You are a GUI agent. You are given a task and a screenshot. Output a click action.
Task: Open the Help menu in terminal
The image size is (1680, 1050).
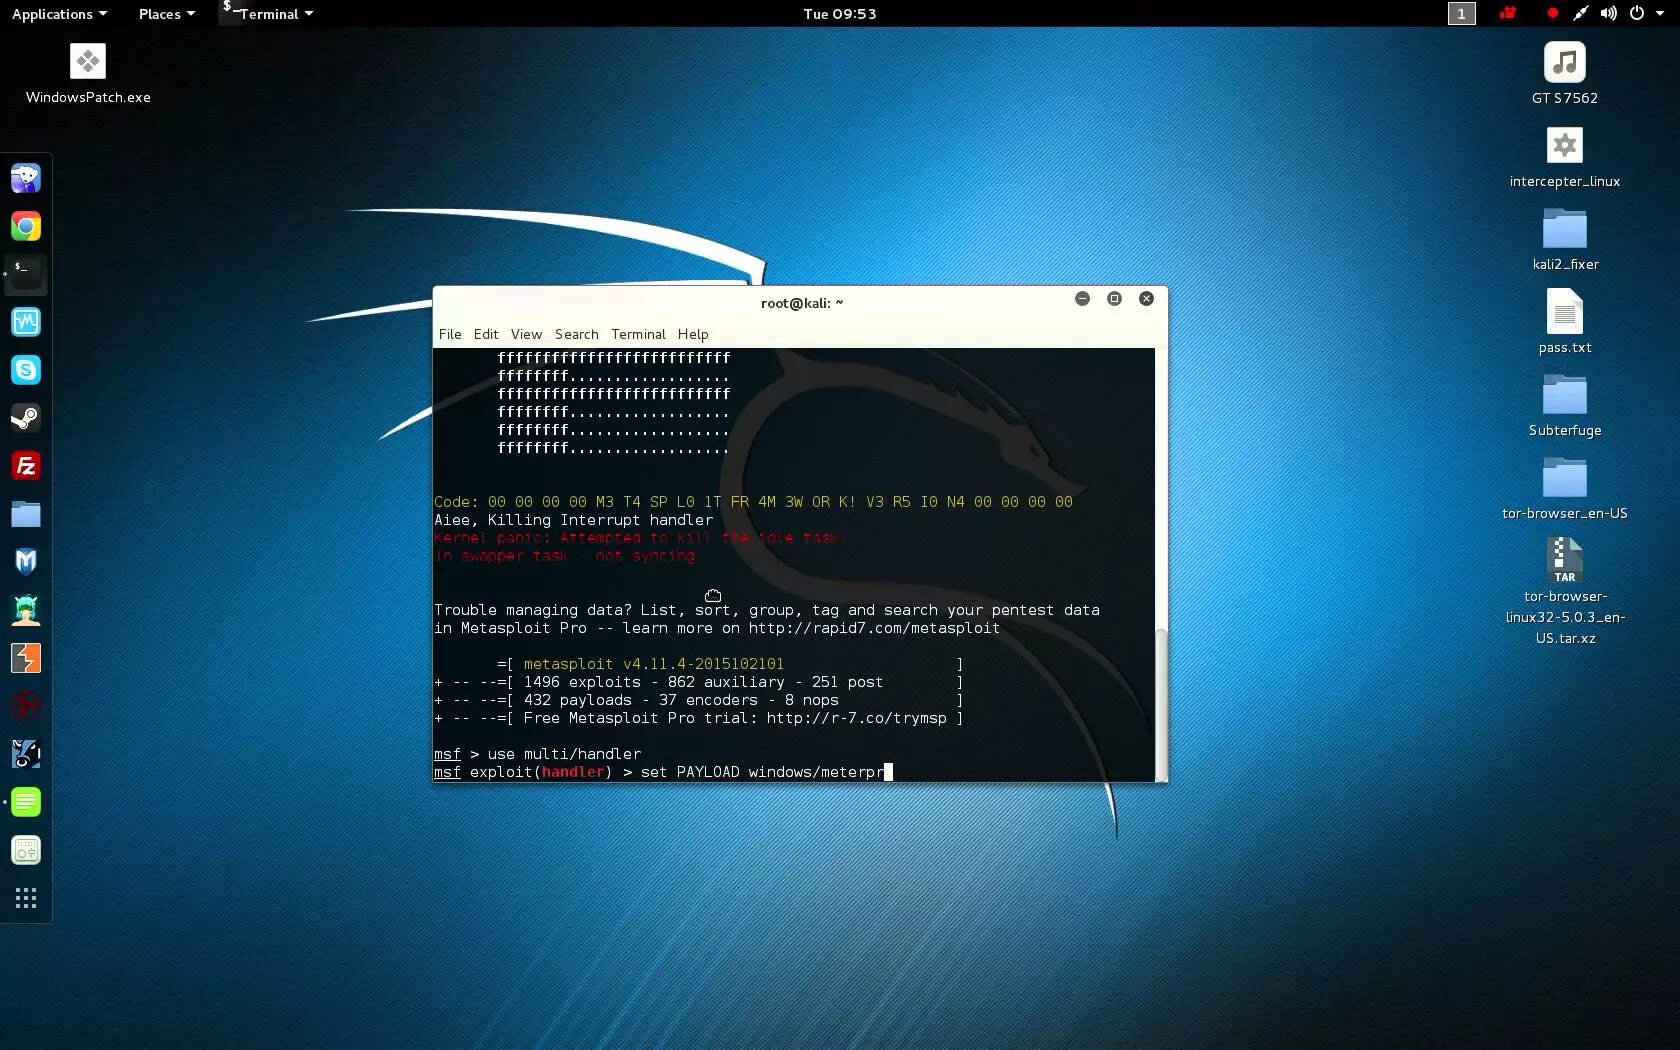tap(693, 334)
